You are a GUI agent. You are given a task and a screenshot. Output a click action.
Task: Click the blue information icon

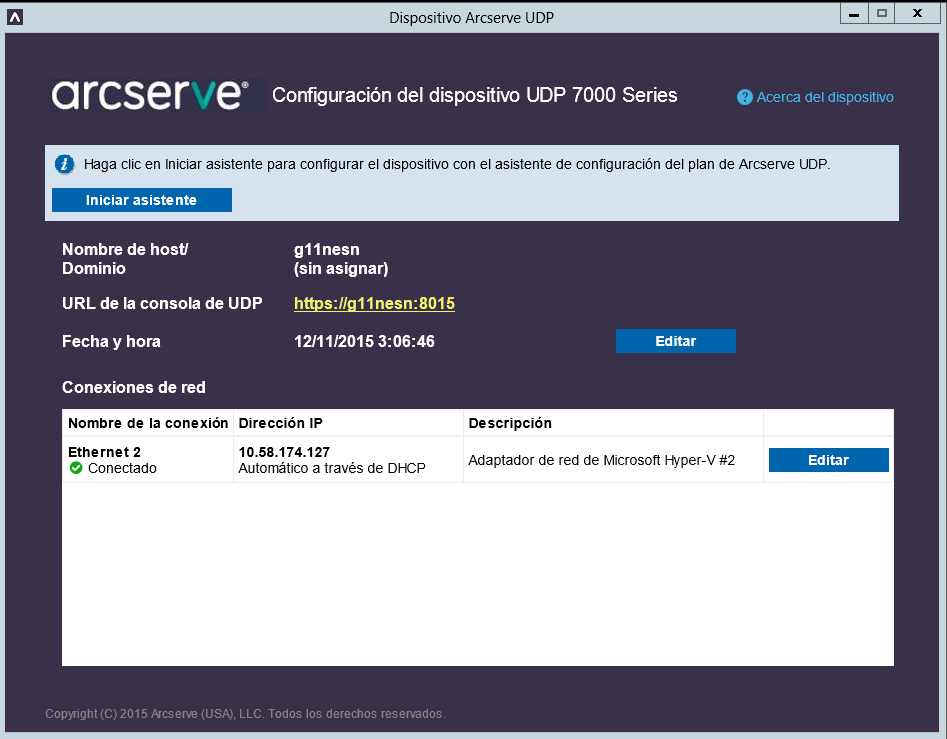(65, 164)
